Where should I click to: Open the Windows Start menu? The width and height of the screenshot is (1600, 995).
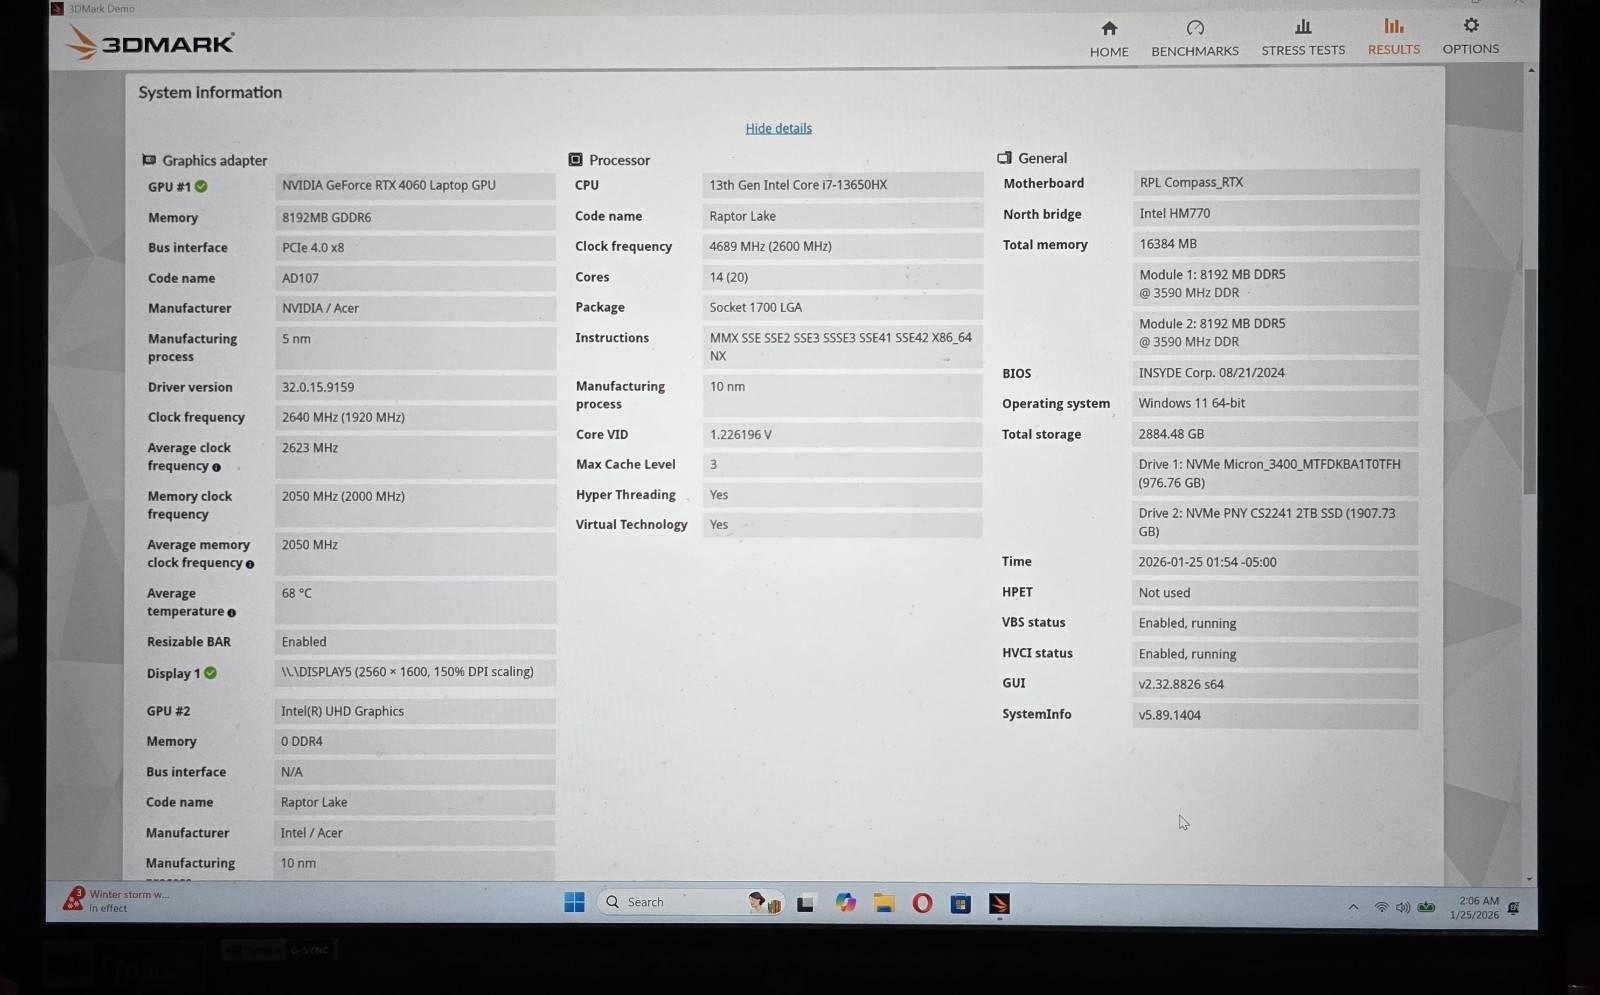pos(574,903)
